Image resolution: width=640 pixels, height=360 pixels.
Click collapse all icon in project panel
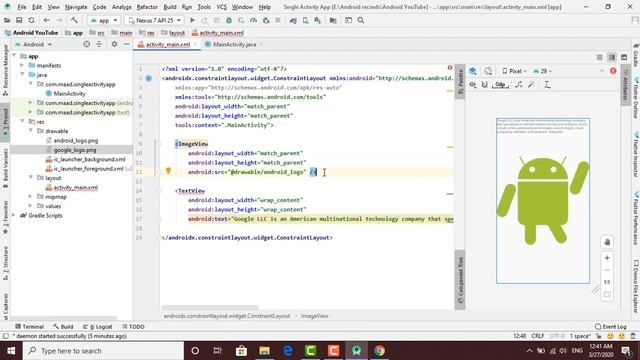pyautogui.click(x=99, y=44)
